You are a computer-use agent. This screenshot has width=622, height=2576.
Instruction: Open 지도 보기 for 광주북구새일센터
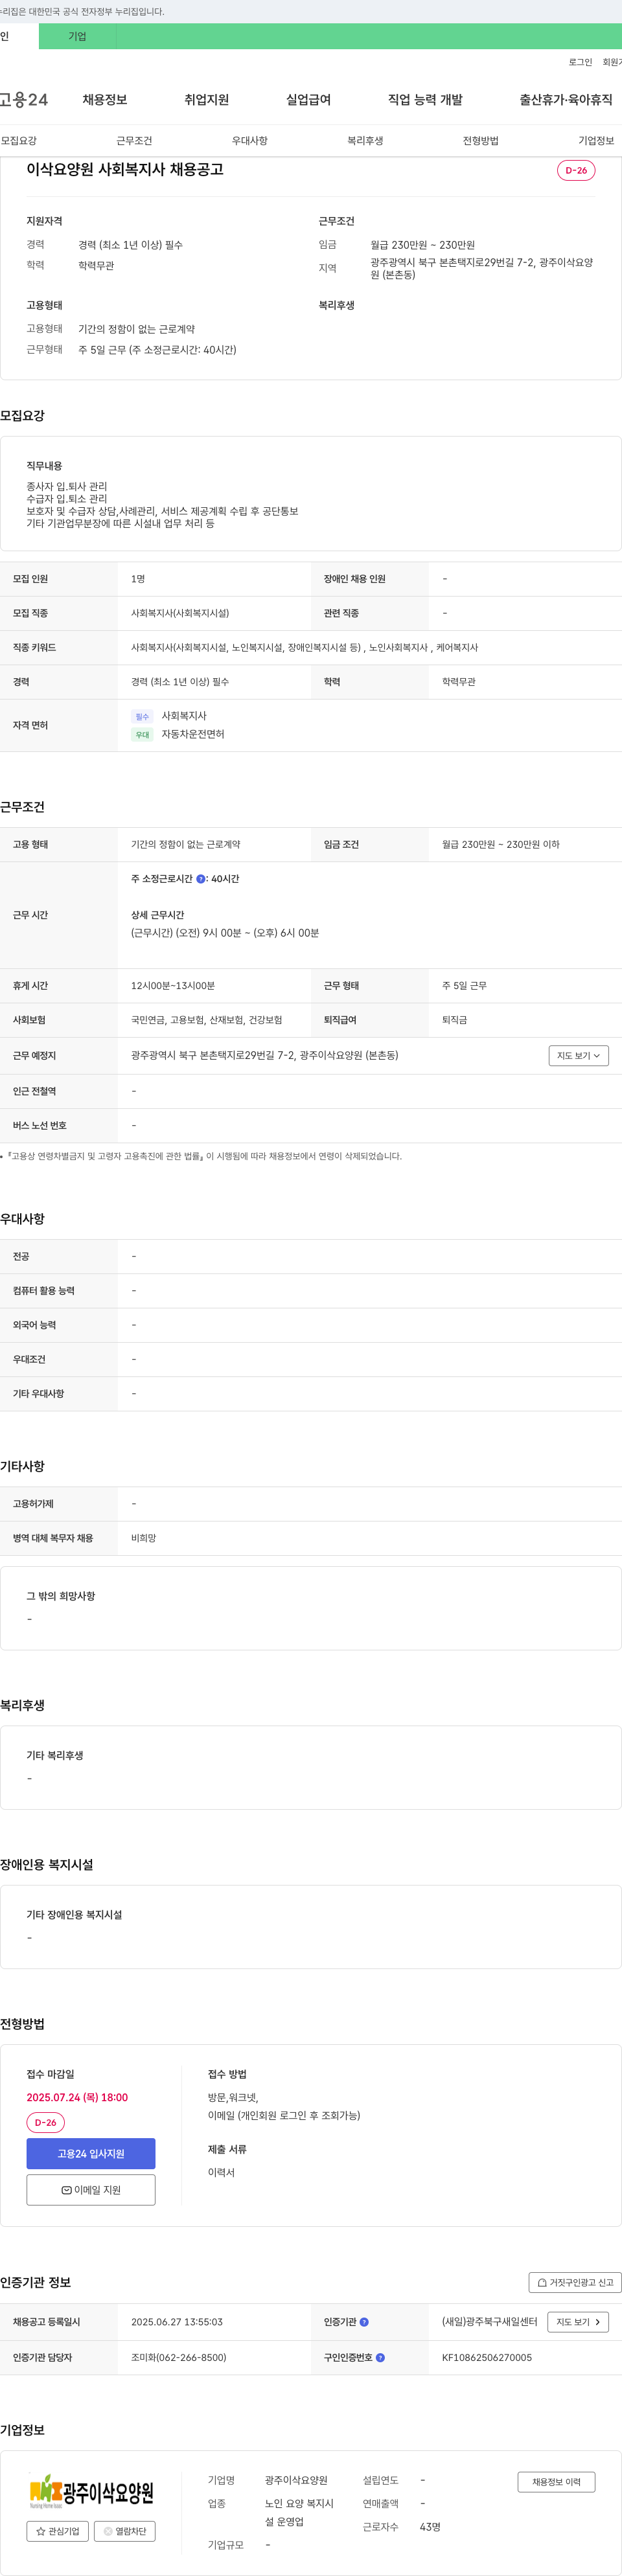tap(578, 2322)
